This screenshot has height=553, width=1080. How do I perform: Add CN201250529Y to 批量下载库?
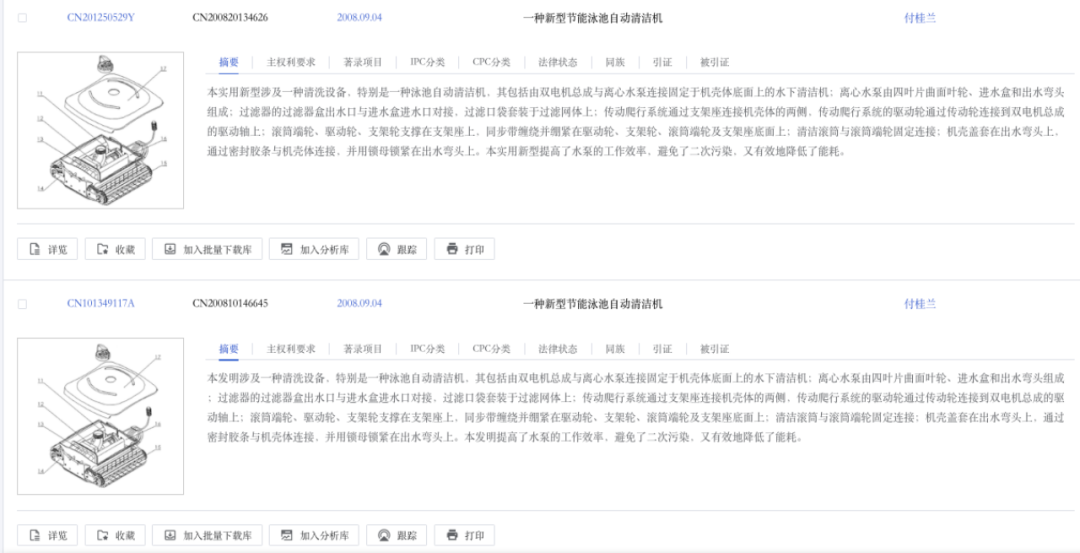[x=209, y=249]
